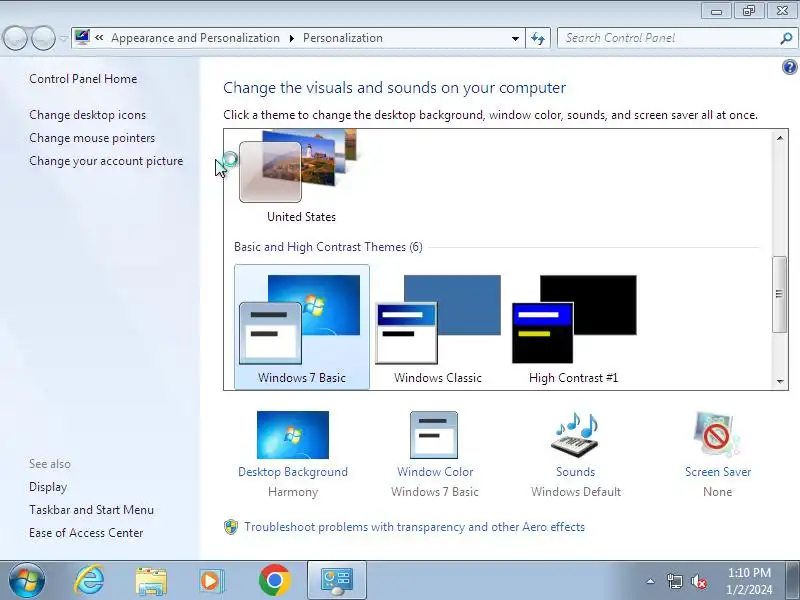
Task: Click the theme list scroll down arrow
Action: coord(780,381)
